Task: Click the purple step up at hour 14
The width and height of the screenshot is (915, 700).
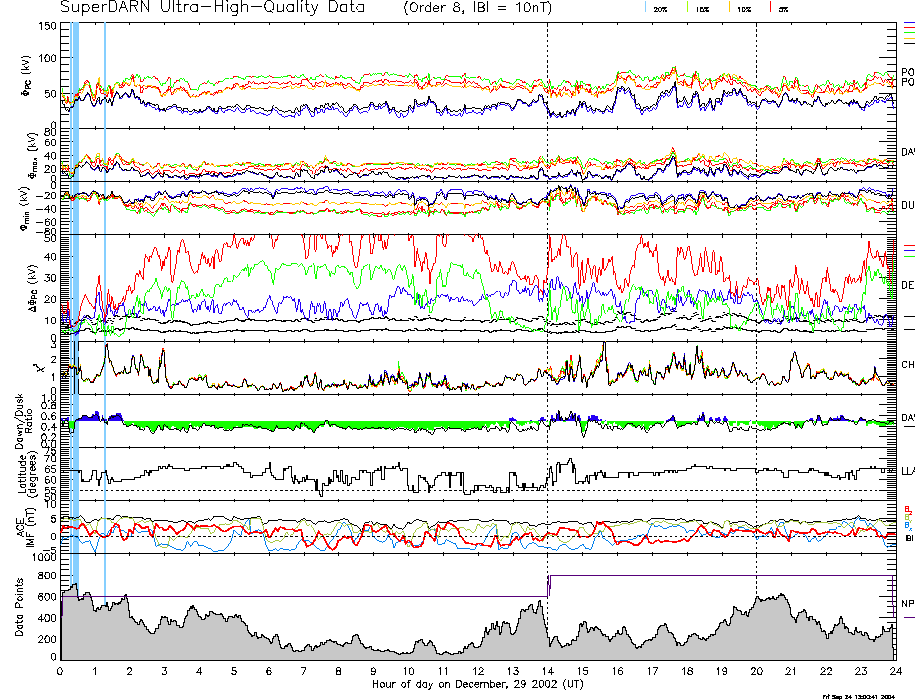Action: pyautogui.click(x=548, y=586)
